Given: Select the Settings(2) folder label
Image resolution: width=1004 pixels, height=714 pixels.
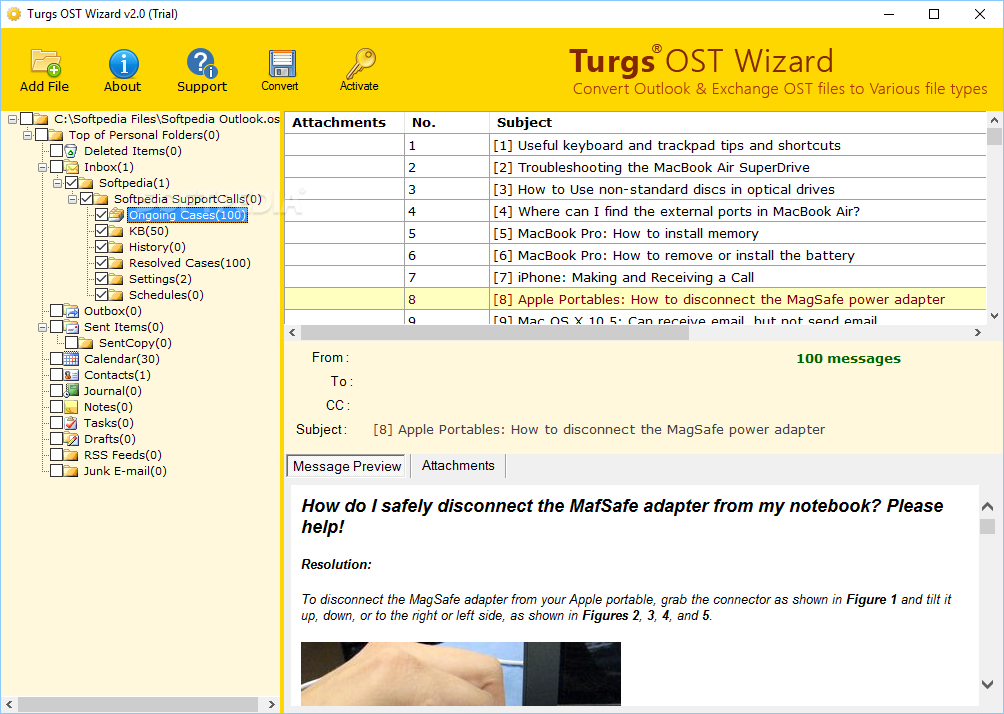Looking at the screenshot, I should pos(160,279).
